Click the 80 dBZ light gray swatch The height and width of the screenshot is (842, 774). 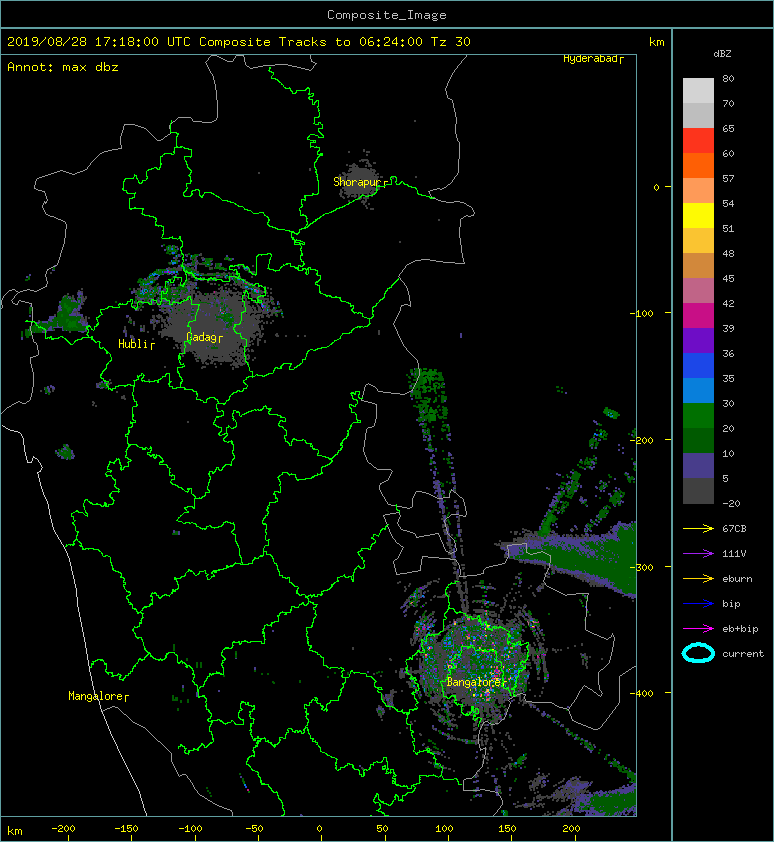coord(698,90)
